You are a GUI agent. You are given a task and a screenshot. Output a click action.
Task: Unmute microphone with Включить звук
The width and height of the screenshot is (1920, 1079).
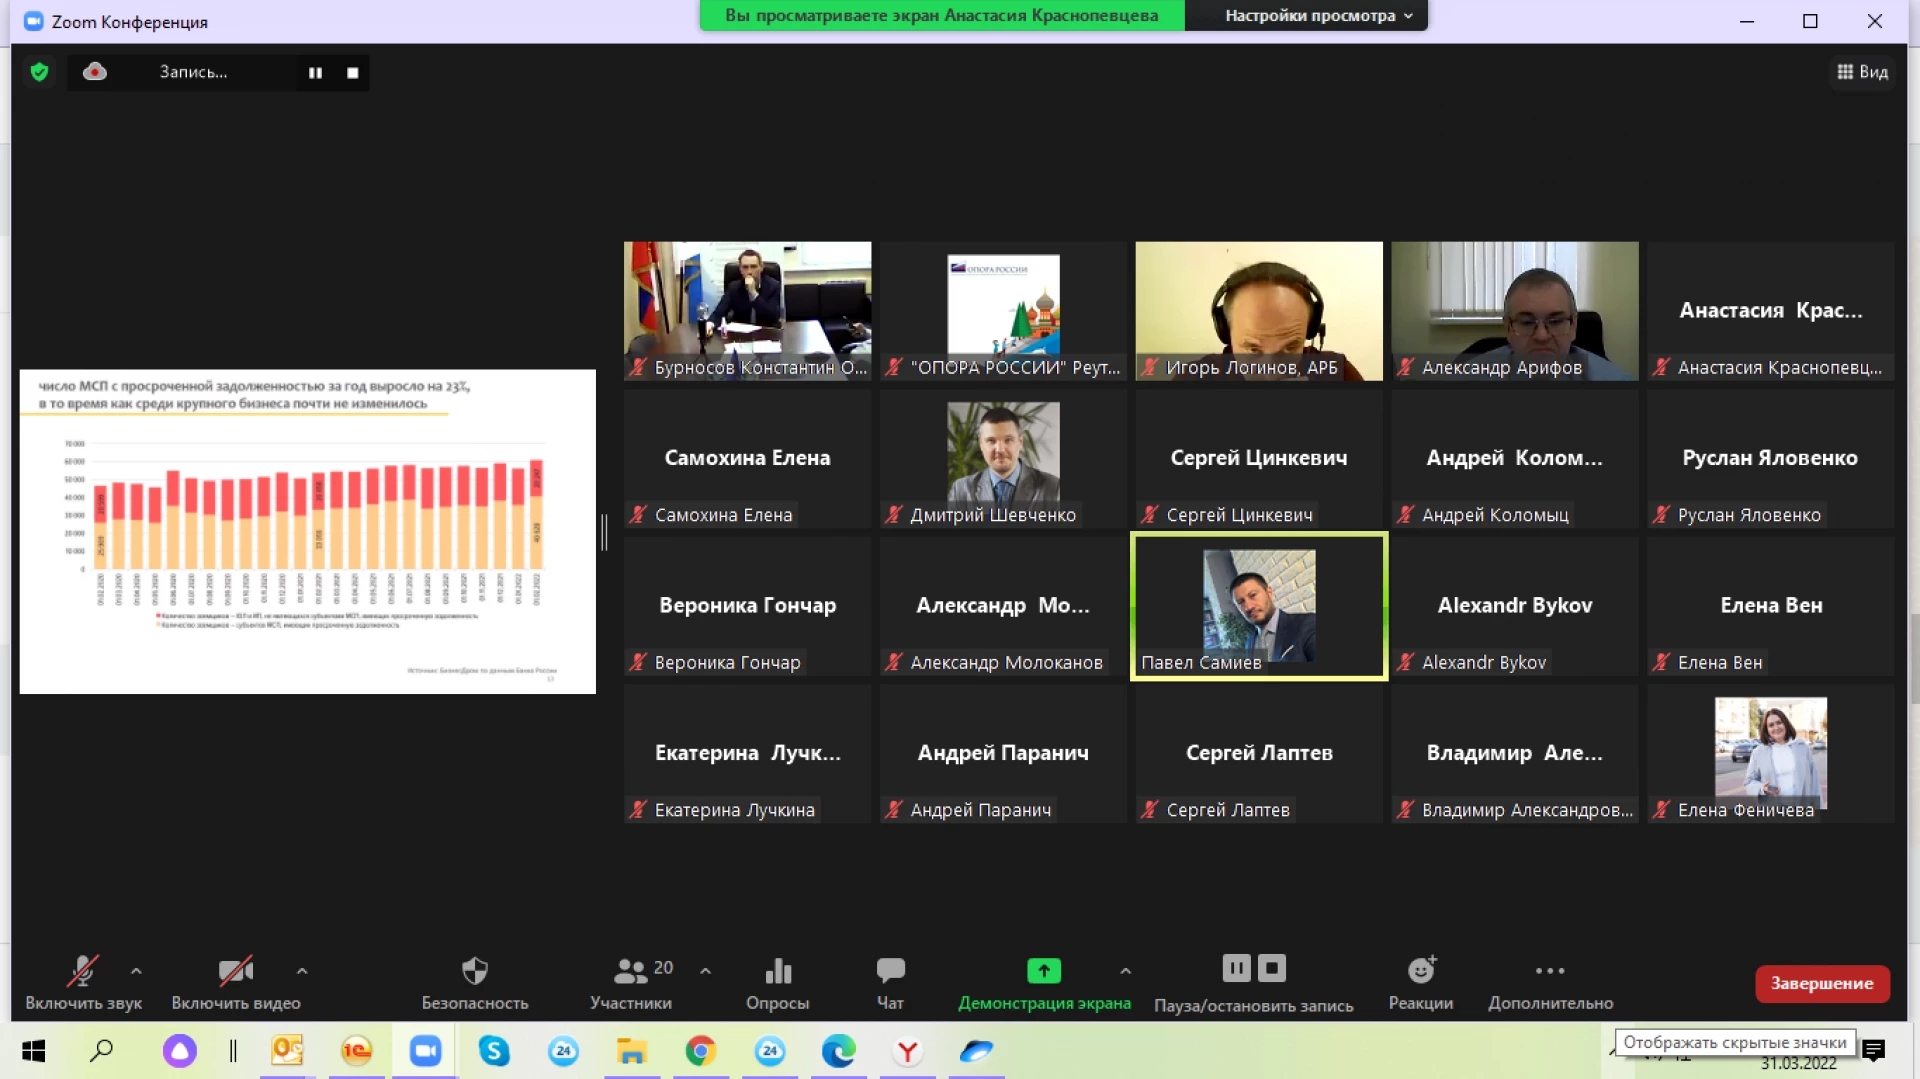click(x=83, y=983)
